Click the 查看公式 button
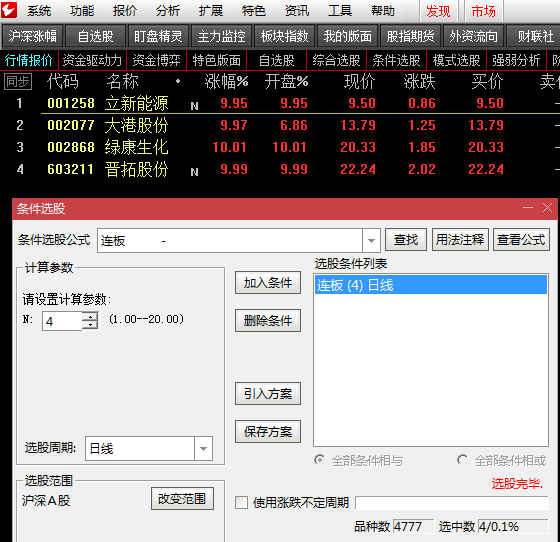Screen dimensions: 560x542 click(521, 240)
